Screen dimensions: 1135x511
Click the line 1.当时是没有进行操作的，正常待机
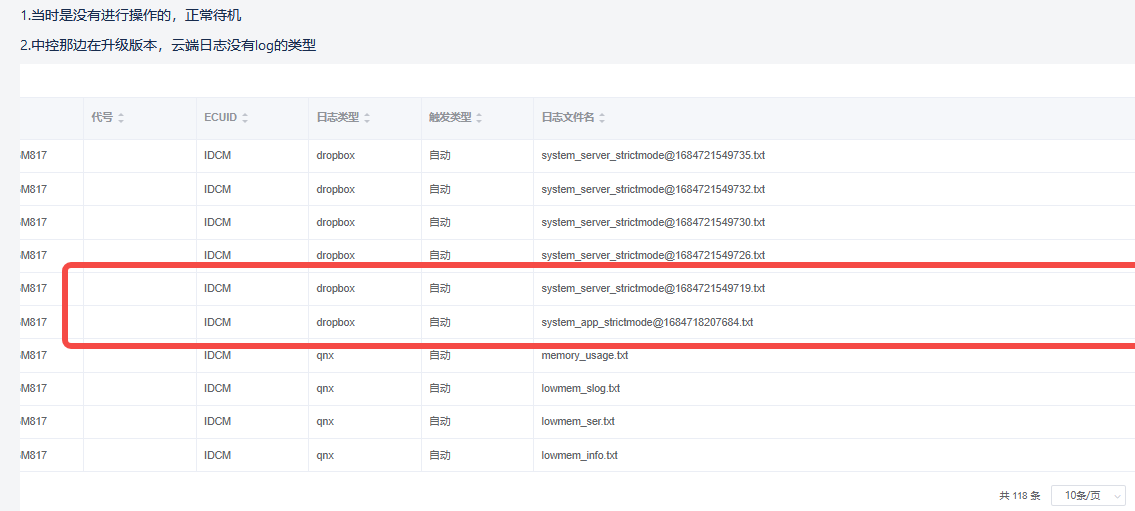[x=131, y=15]
